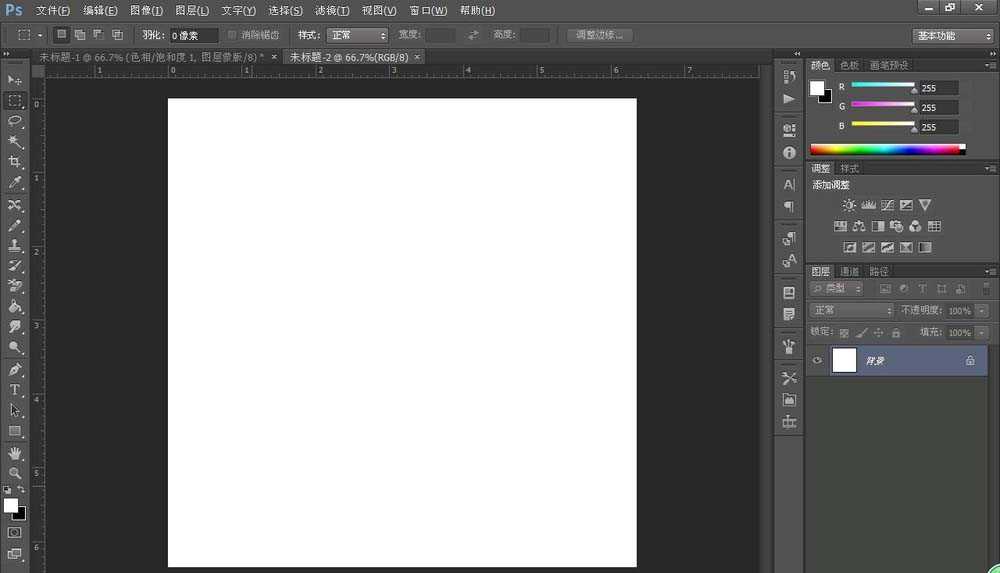Select the Lasso tool
The height and width of the screenshot is (573, 1000).
[15, 120]
